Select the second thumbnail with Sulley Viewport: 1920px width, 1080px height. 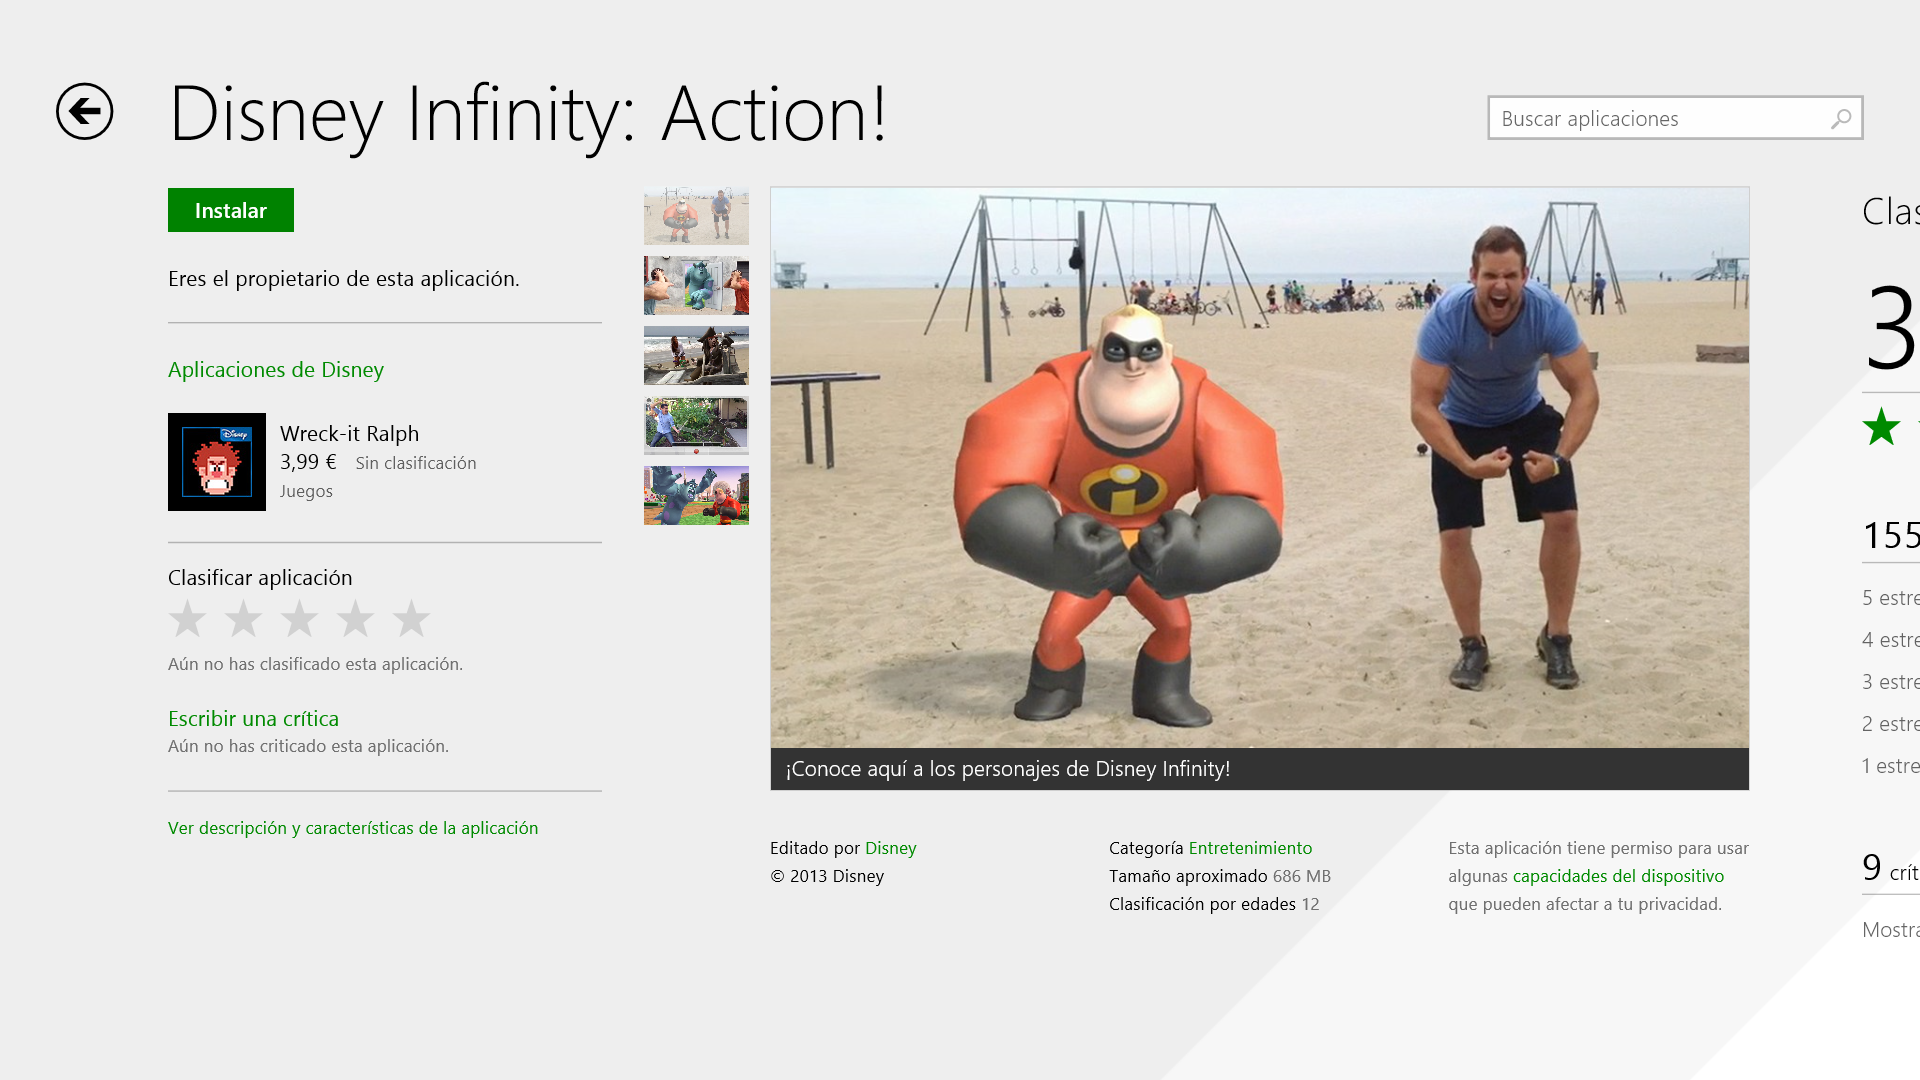(696, 286)
